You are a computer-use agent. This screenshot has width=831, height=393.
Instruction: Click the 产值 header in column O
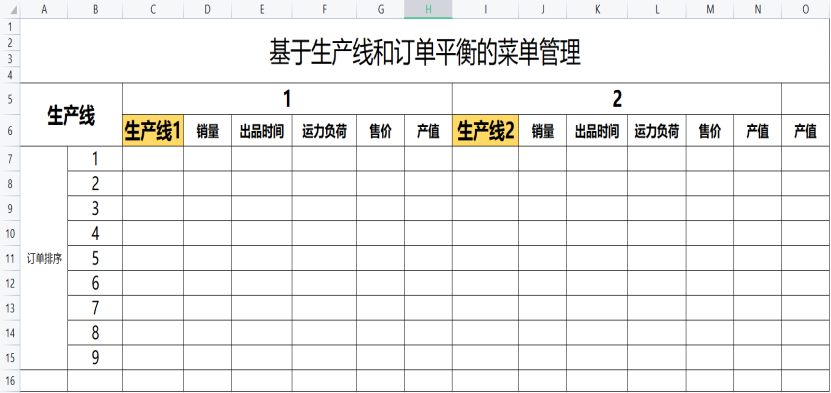pyautogui.click(x=806, y=130)
